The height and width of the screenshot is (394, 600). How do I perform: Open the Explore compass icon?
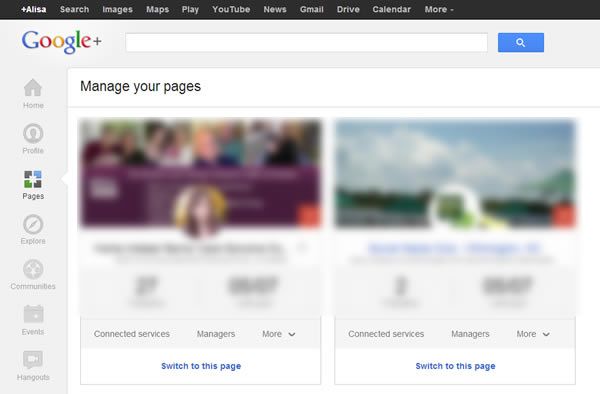pos(33,224)
